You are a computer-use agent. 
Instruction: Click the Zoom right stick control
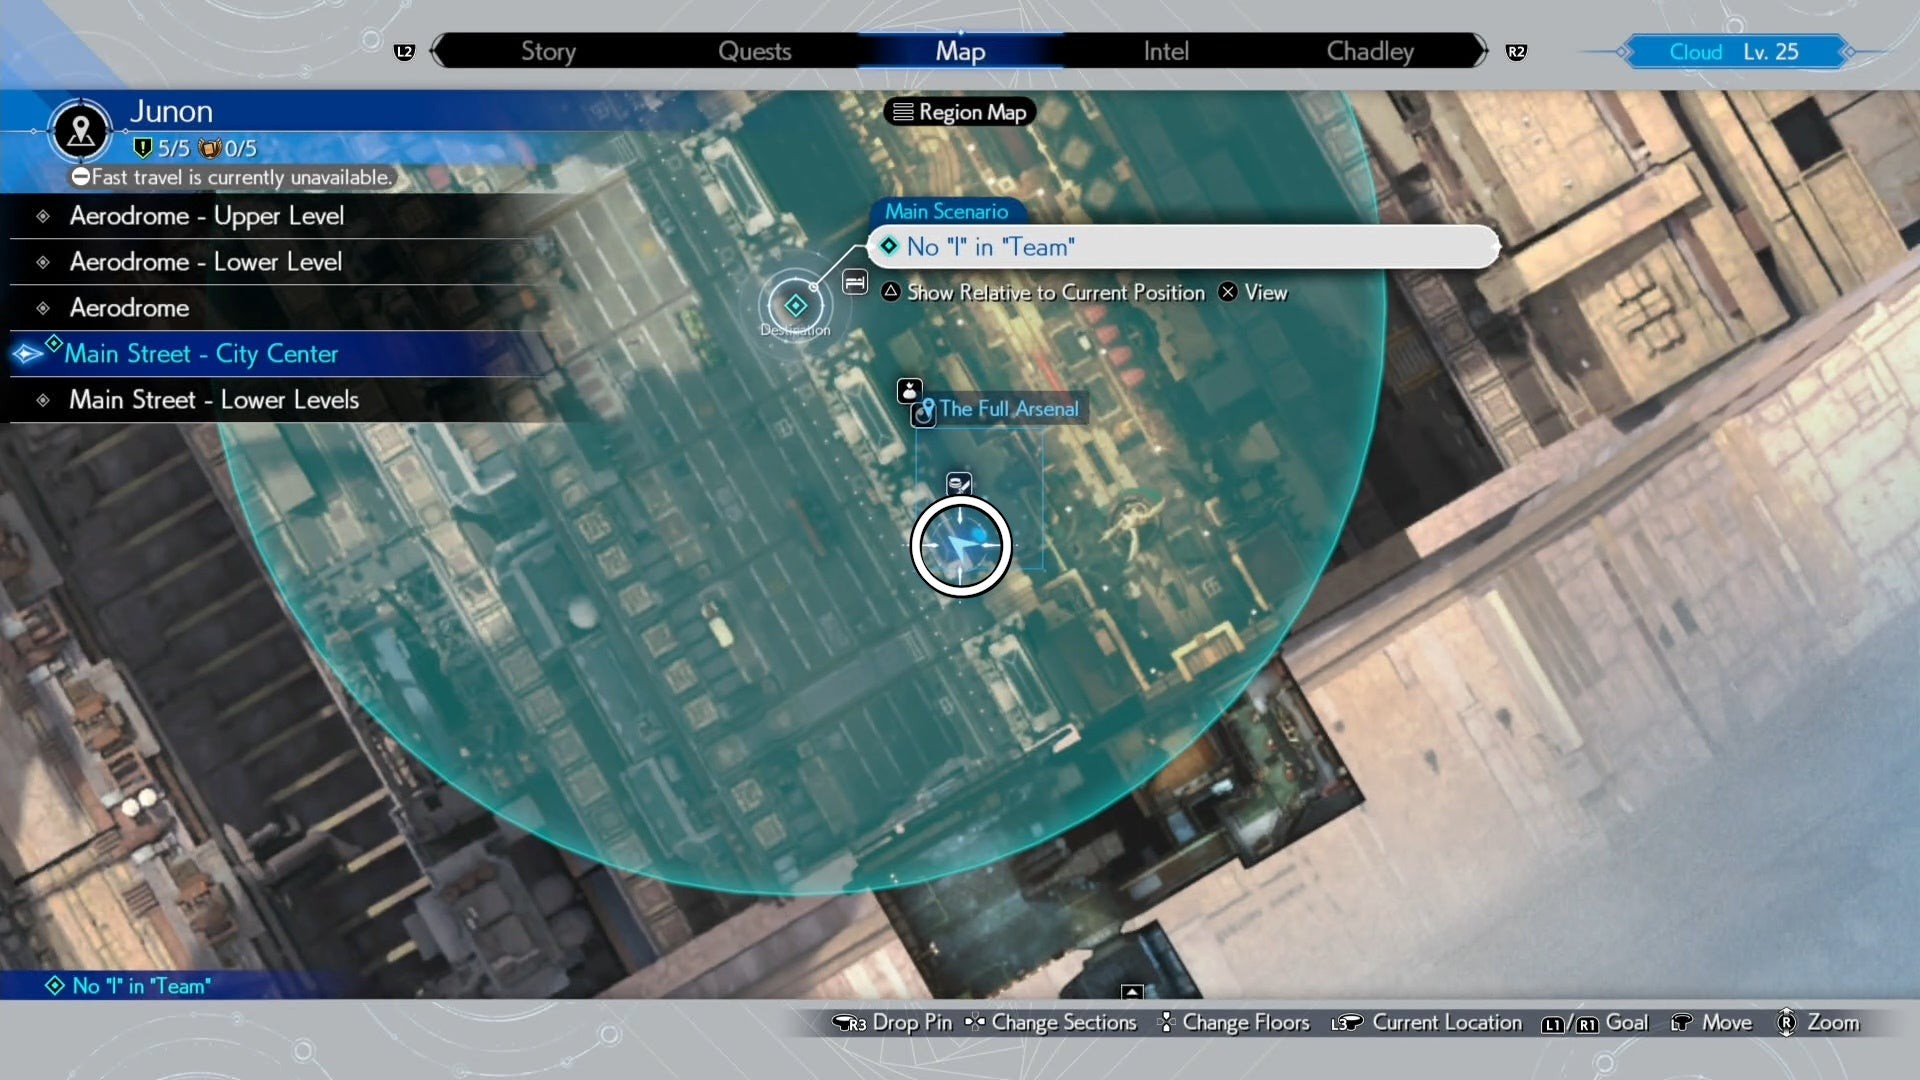[x=1817, y=1022]
